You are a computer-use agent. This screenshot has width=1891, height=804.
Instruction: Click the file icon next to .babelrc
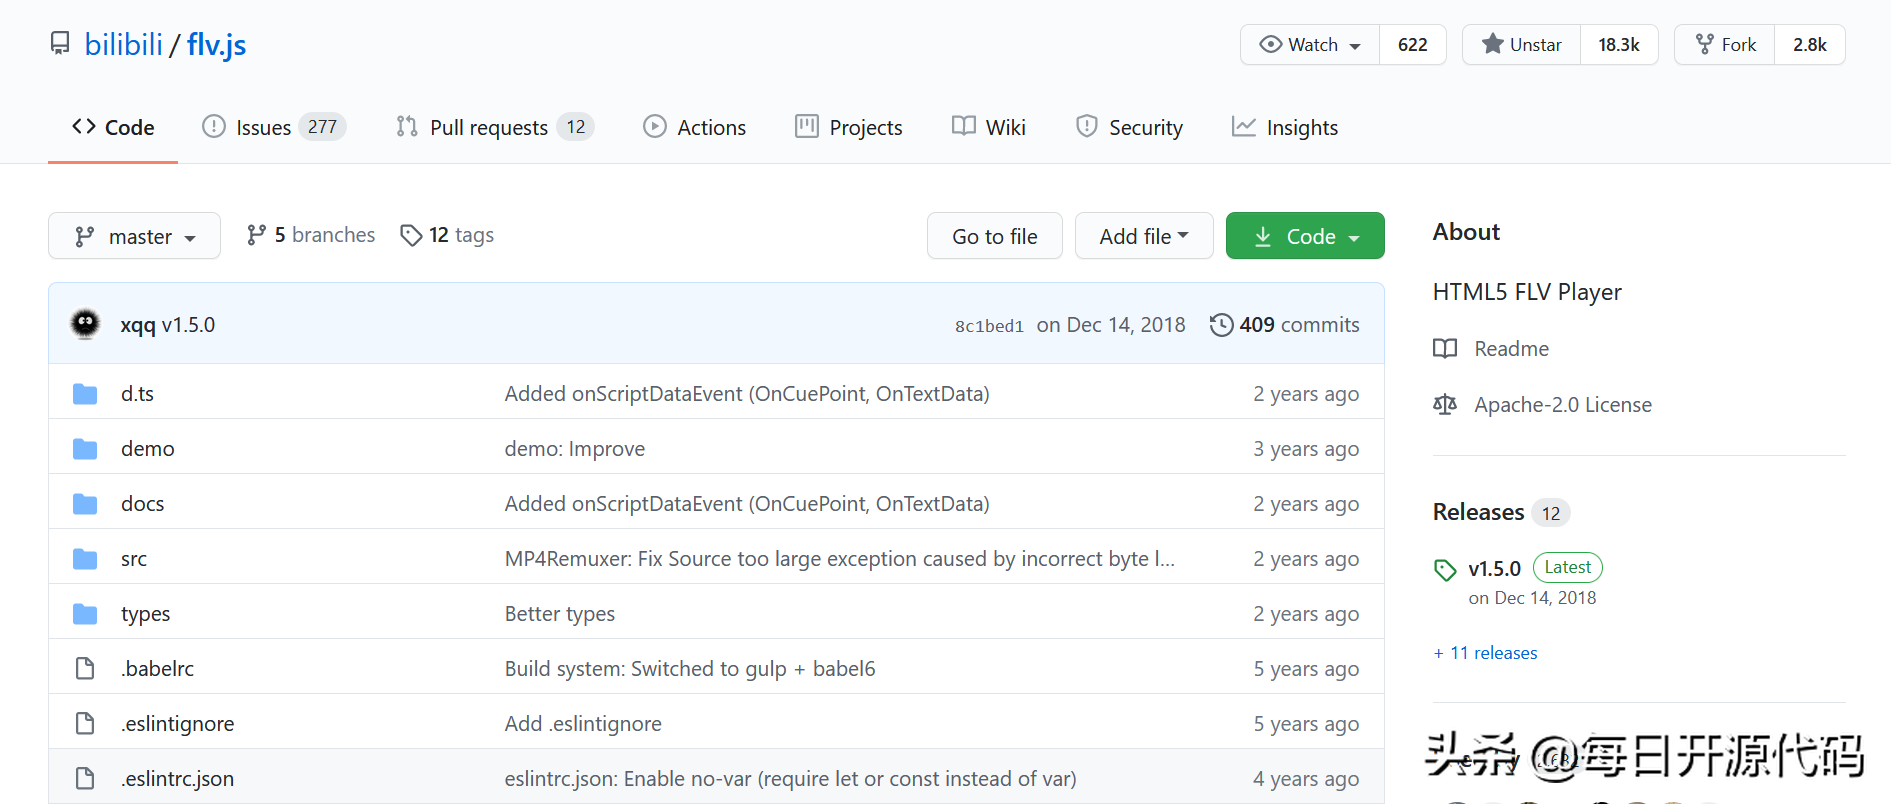tap(85, 669)
